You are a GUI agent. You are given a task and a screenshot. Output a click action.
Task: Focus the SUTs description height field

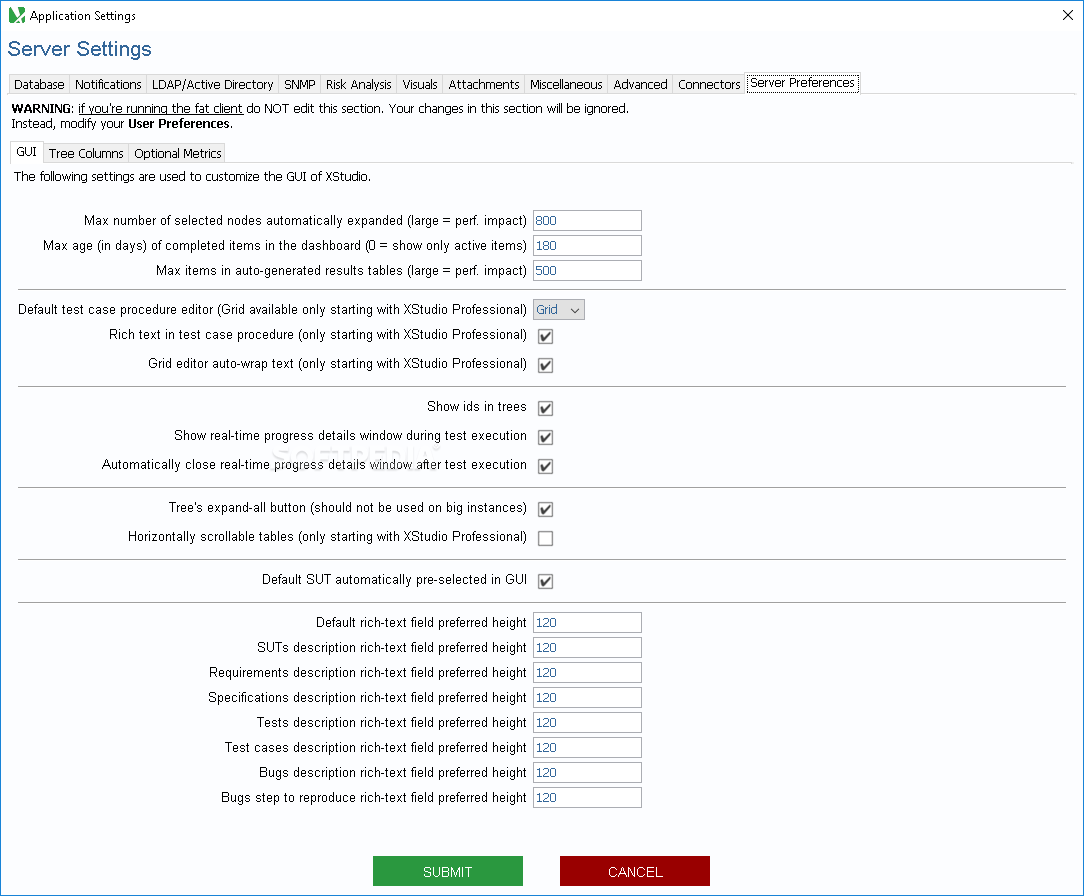587,647
